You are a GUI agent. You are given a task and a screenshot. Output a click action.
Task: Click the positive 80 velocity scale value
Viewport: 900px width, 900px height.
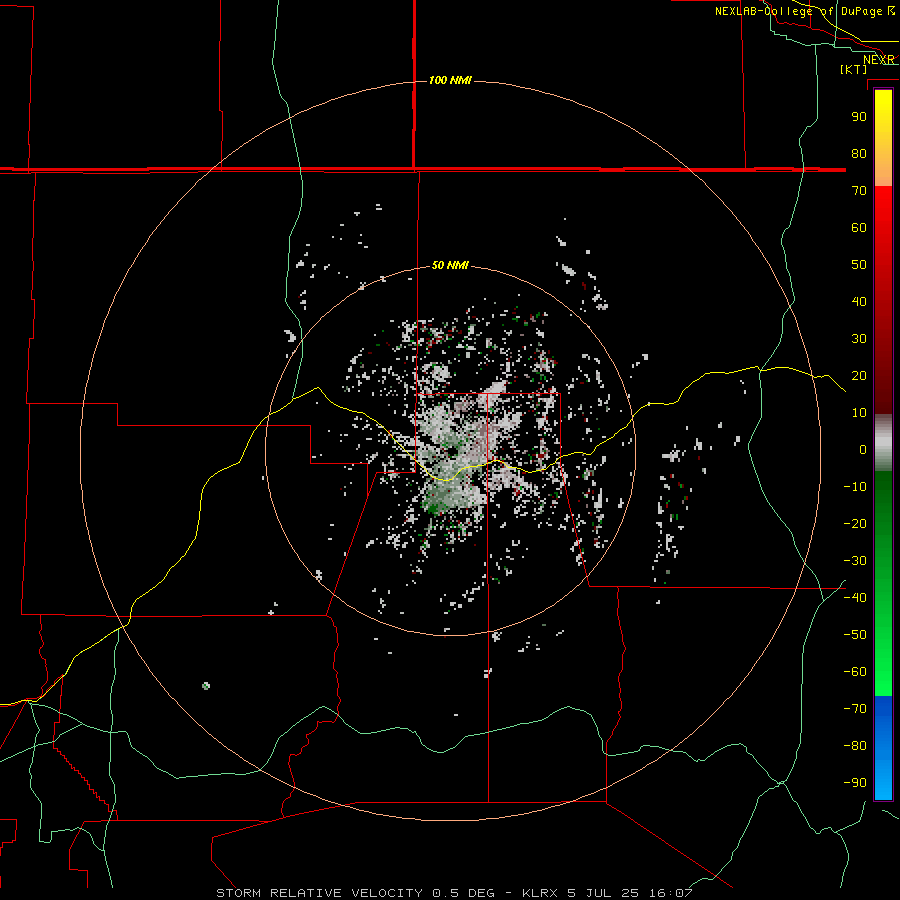[x=859, y=153]
